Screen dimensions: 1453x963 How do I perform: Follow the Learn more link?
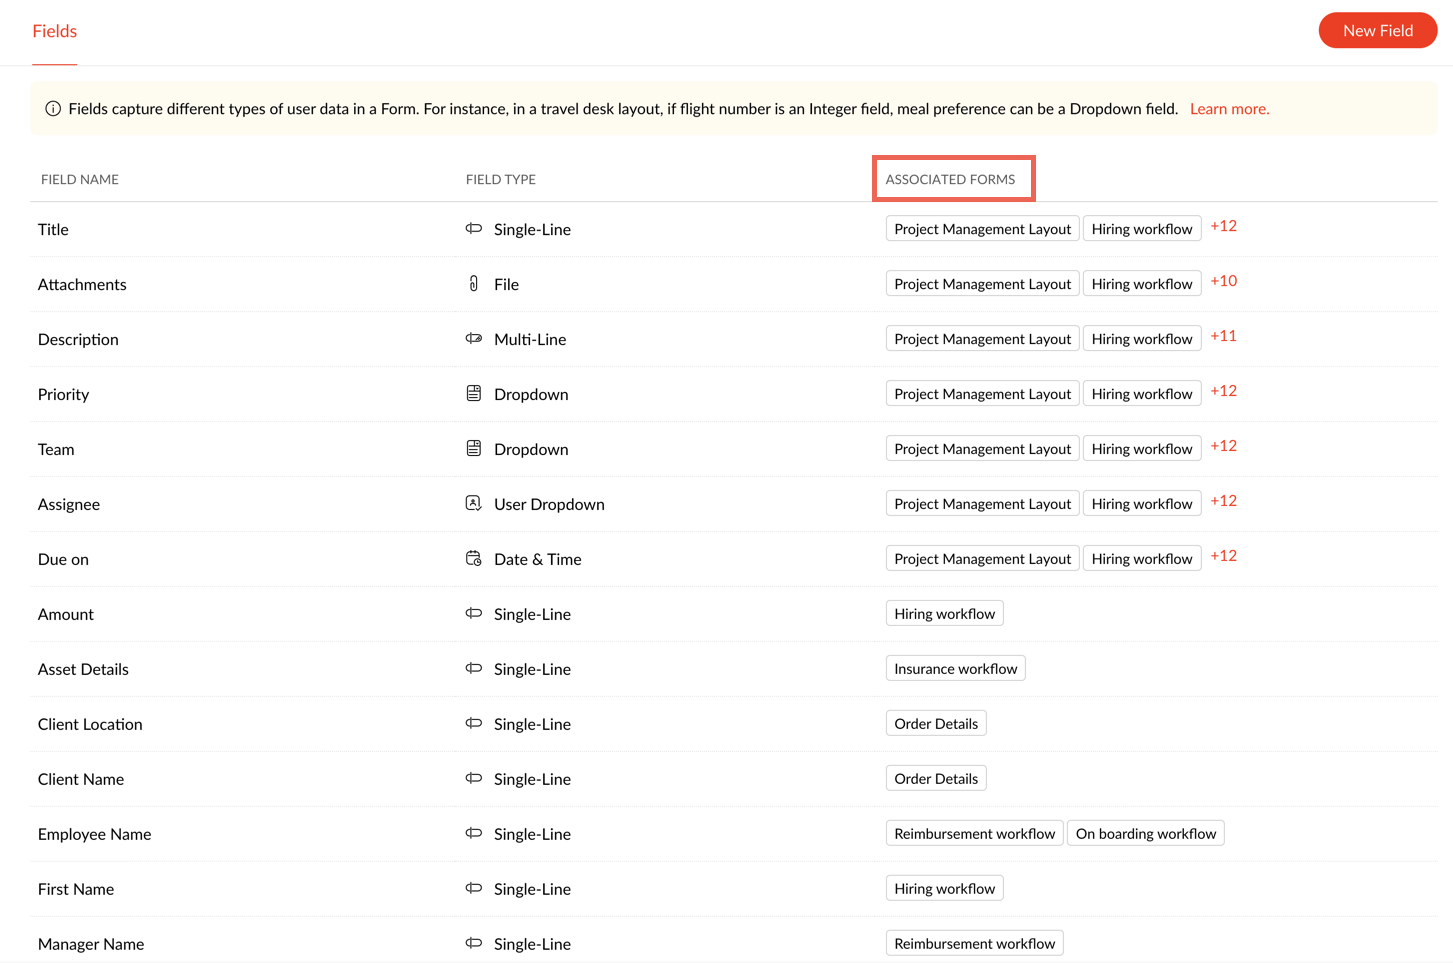(1230, 109)
